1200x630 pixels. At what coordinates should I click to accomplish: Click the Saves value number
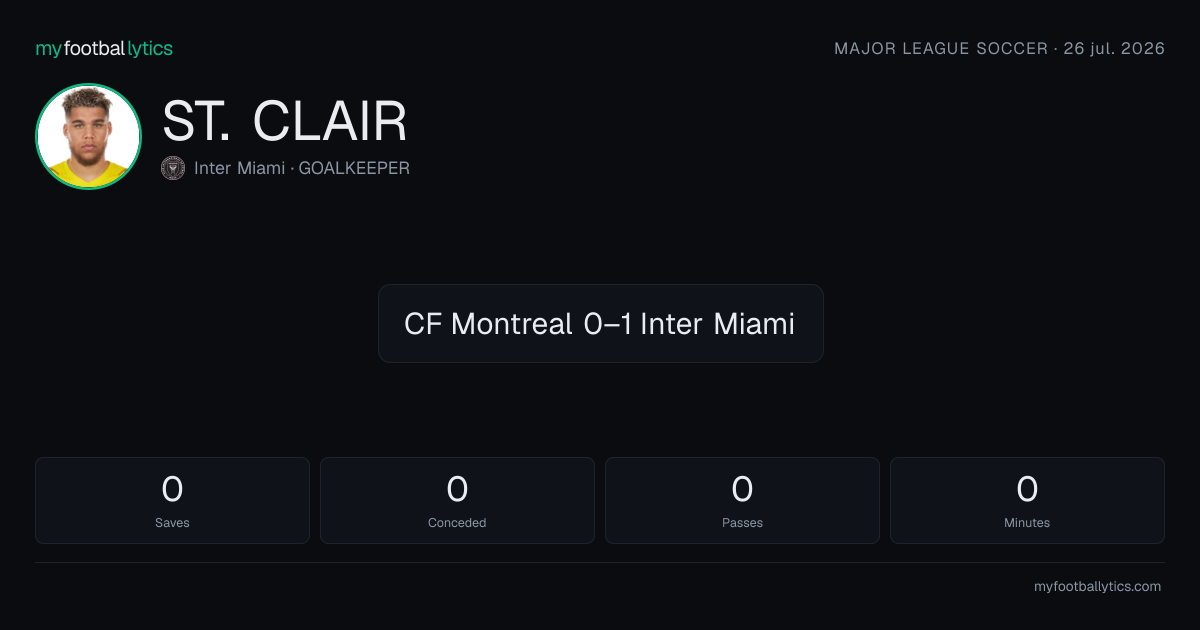click(x=172, y=489)
